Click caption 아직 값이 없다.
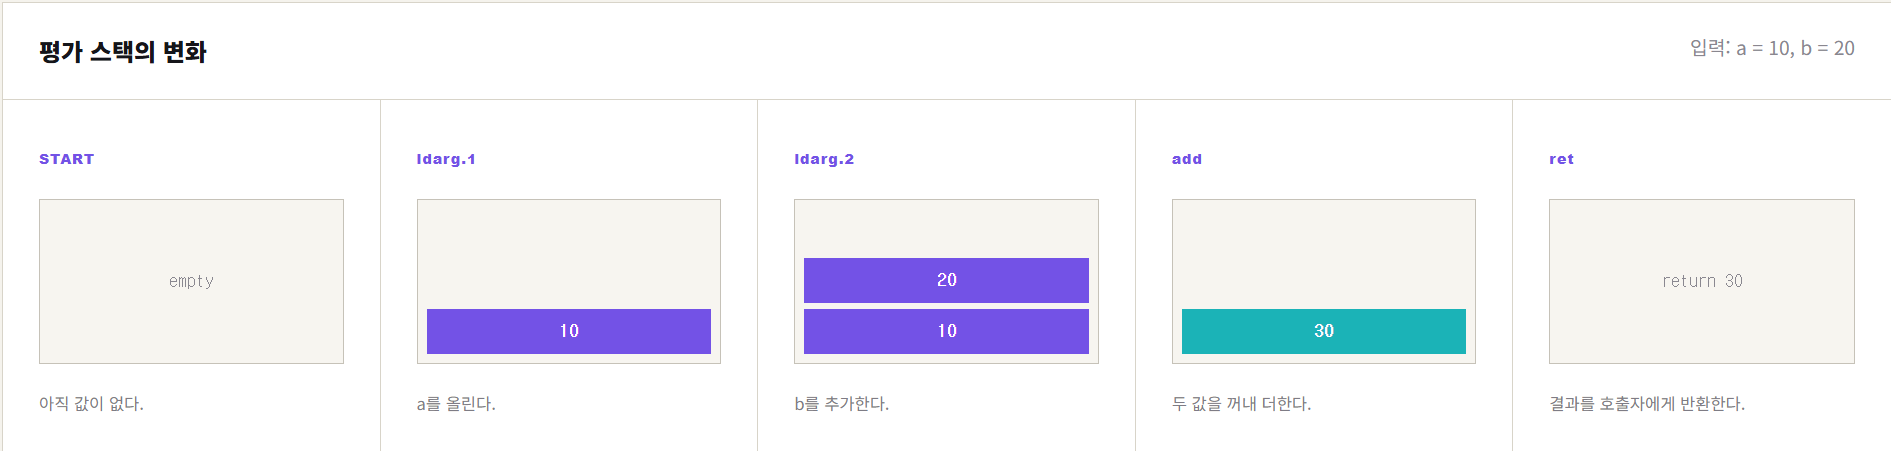 91,404
